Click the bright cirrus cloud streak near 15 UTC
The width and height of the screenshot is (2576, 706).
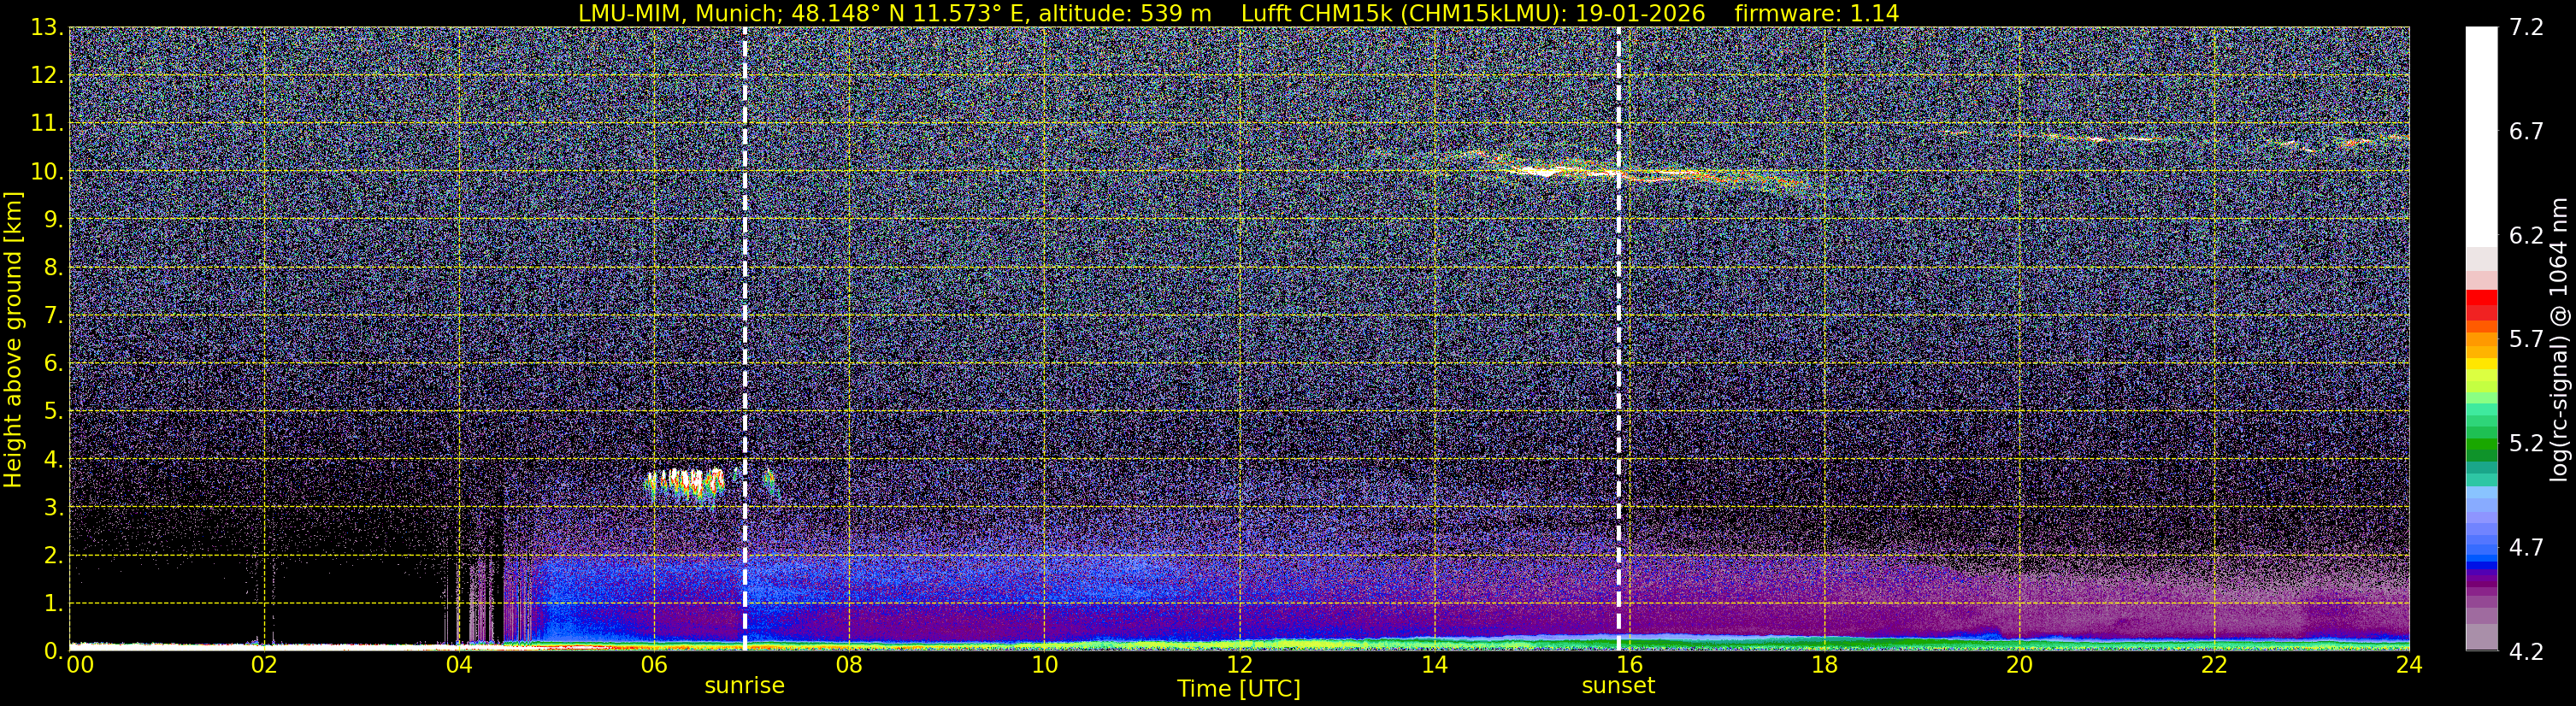tap(1545, 171)
